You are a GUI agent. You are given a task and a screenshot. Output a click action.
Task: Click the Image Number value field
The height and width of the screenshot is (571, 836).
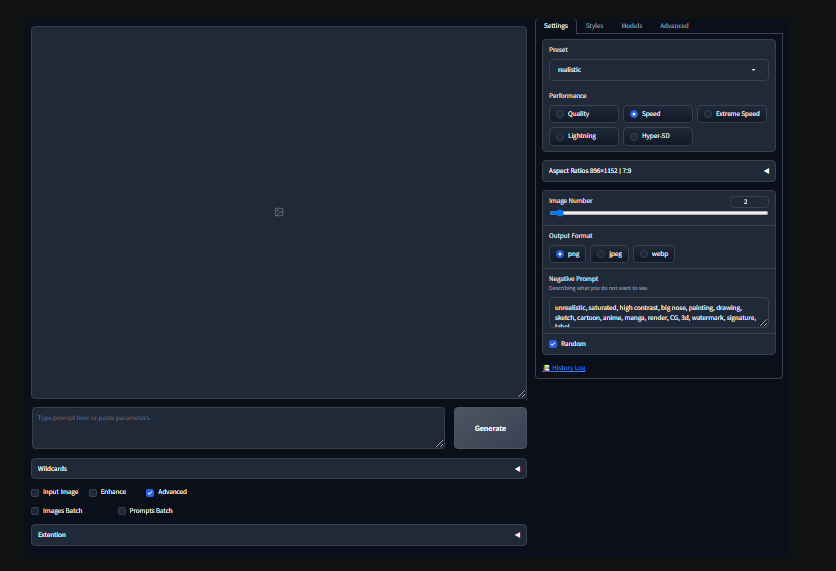[749, 202]
